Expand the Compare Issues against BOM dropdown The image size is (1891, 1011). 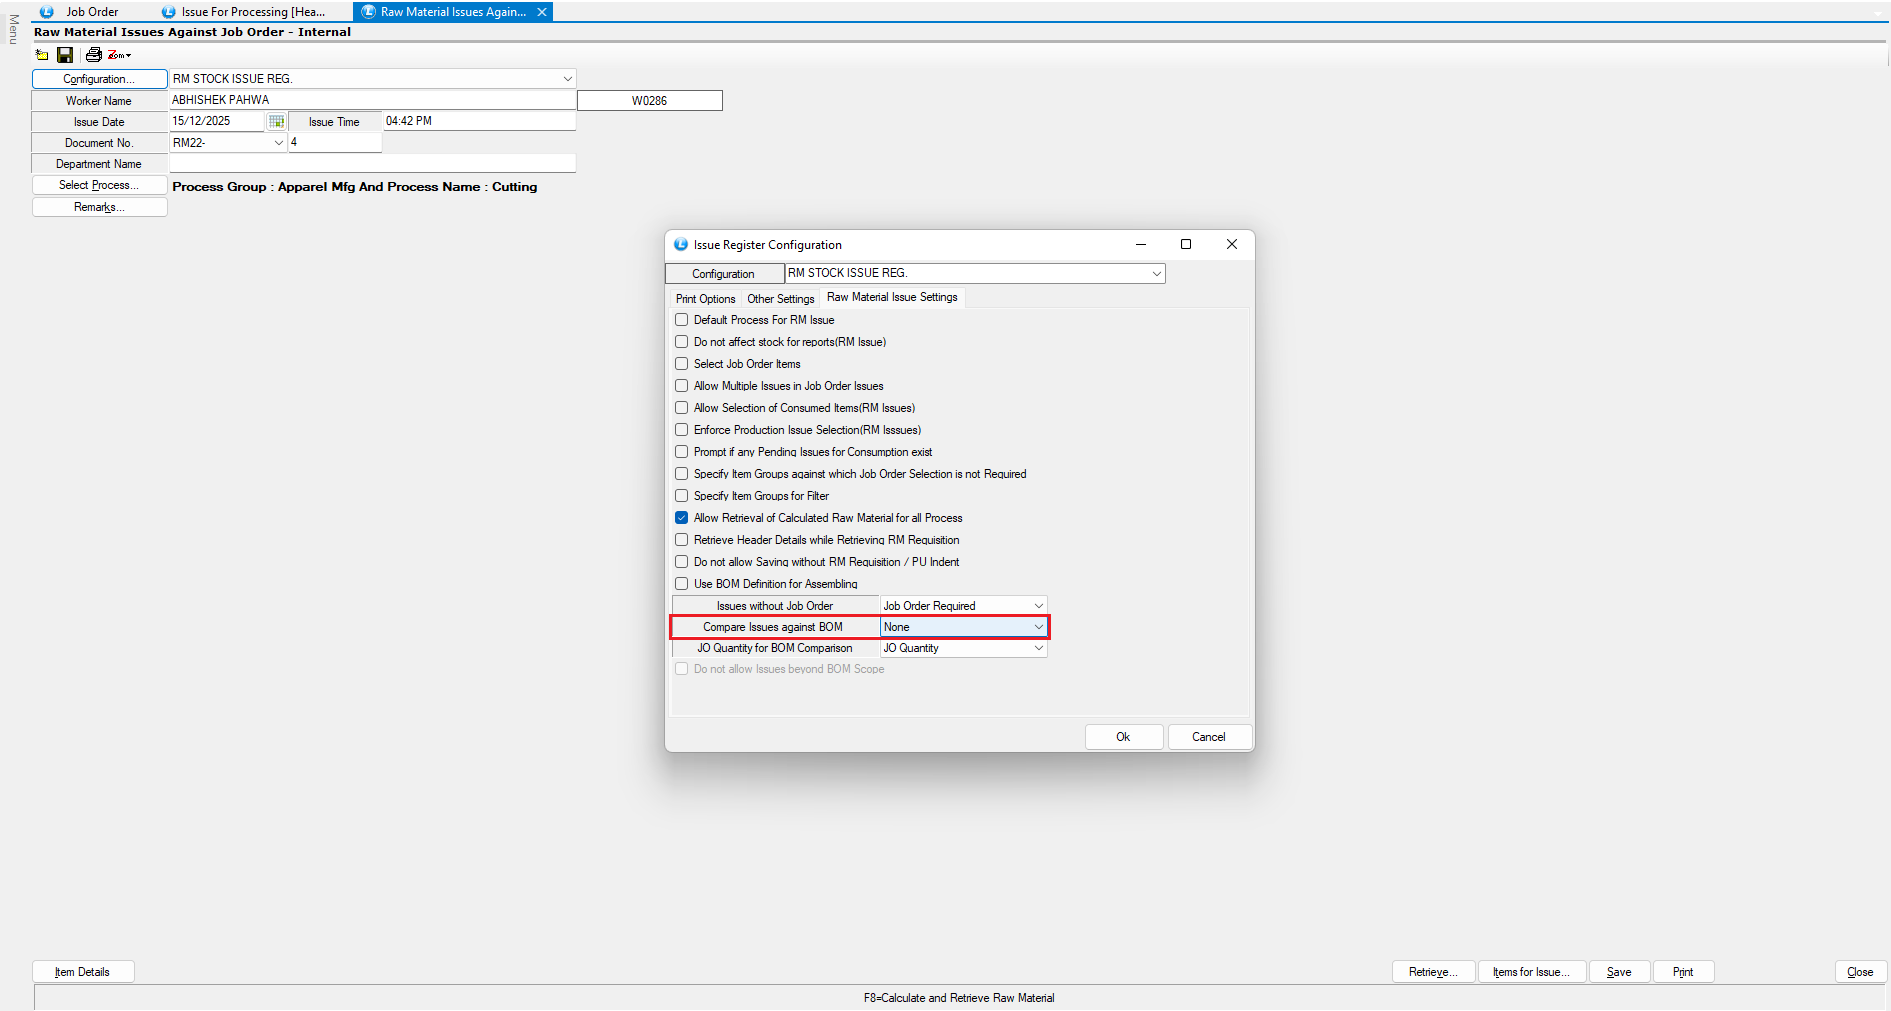tap(1038, 627)
